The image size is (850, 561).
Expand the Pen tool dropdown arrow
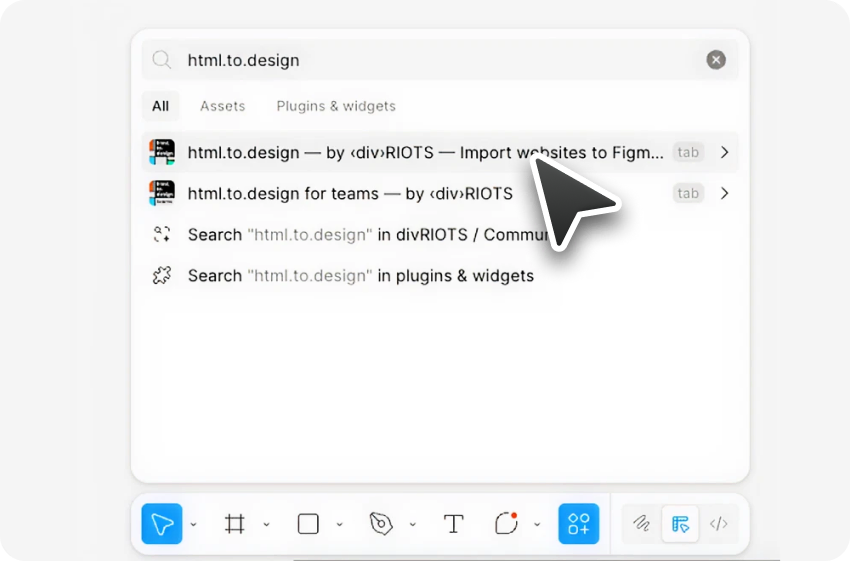[x=413, y=524]
